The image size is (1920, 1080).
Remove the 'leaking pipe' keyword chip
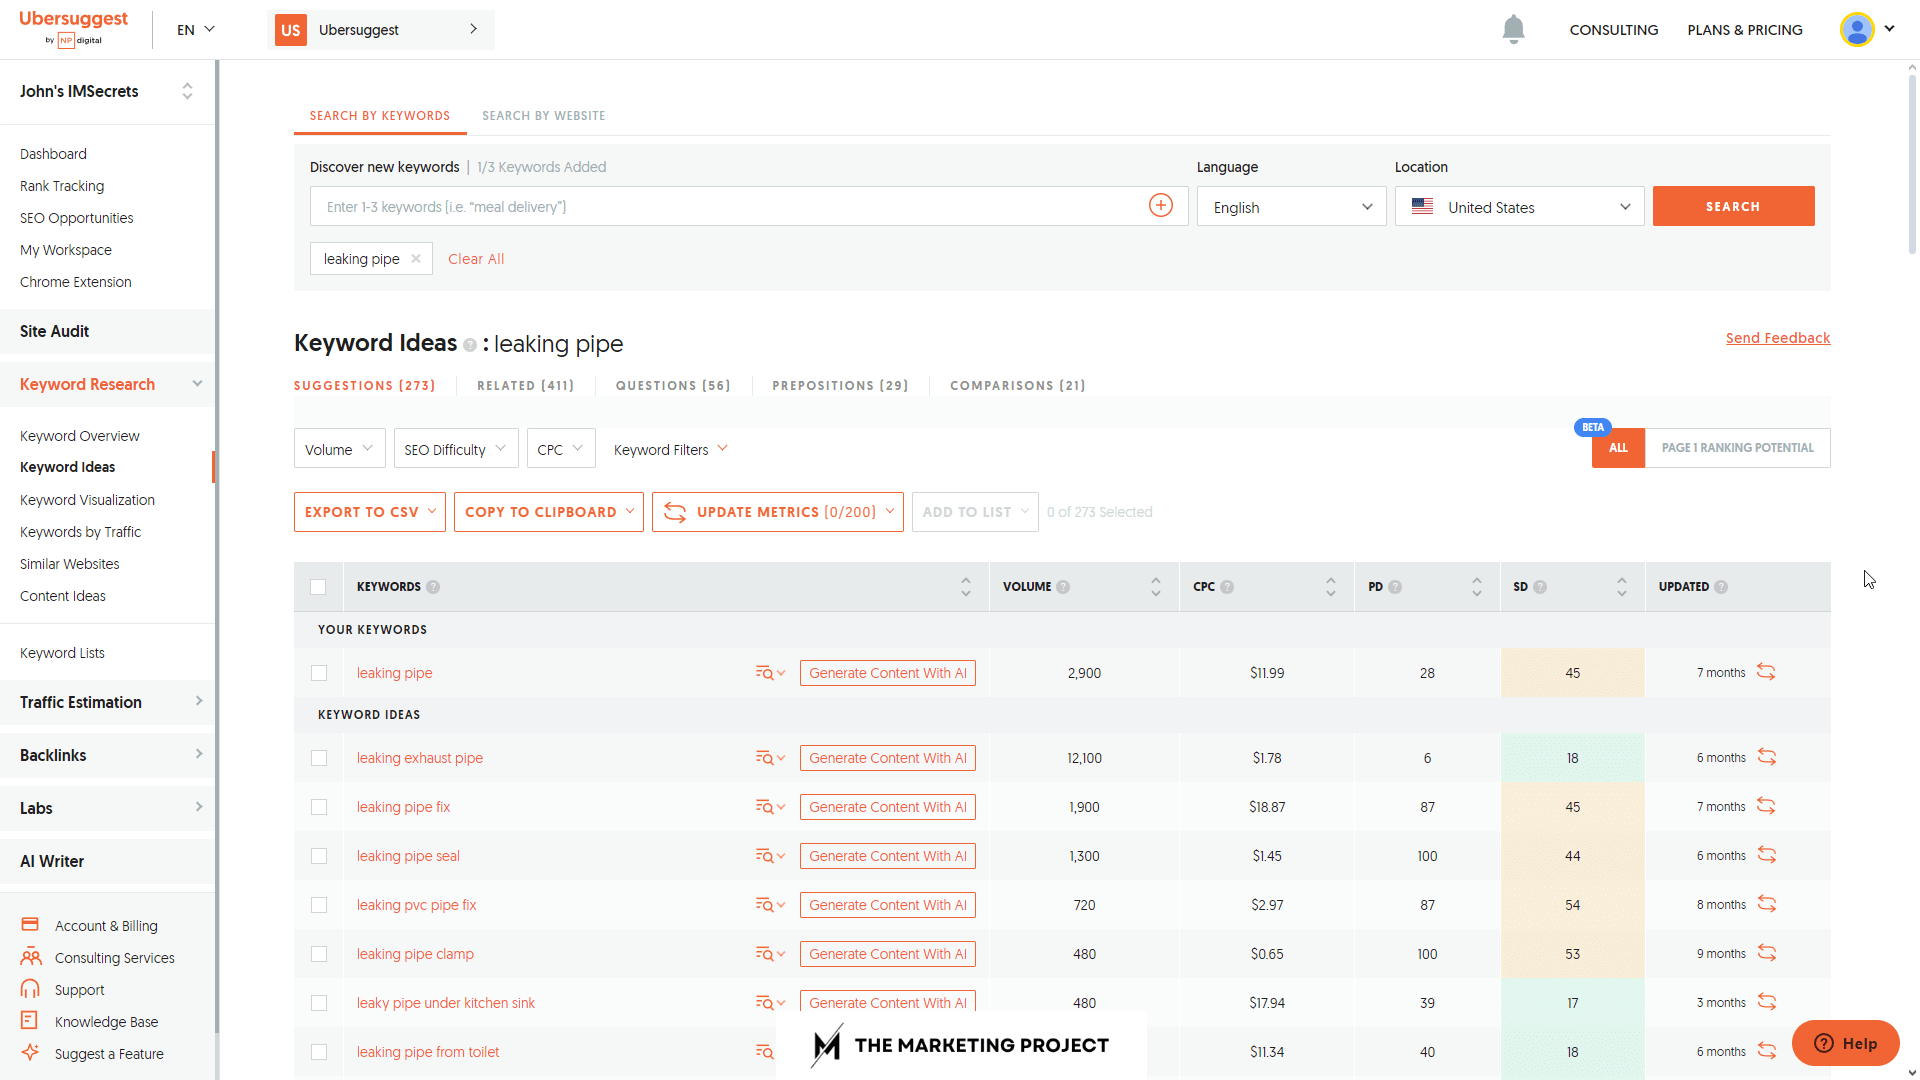(x=416, y=259)
